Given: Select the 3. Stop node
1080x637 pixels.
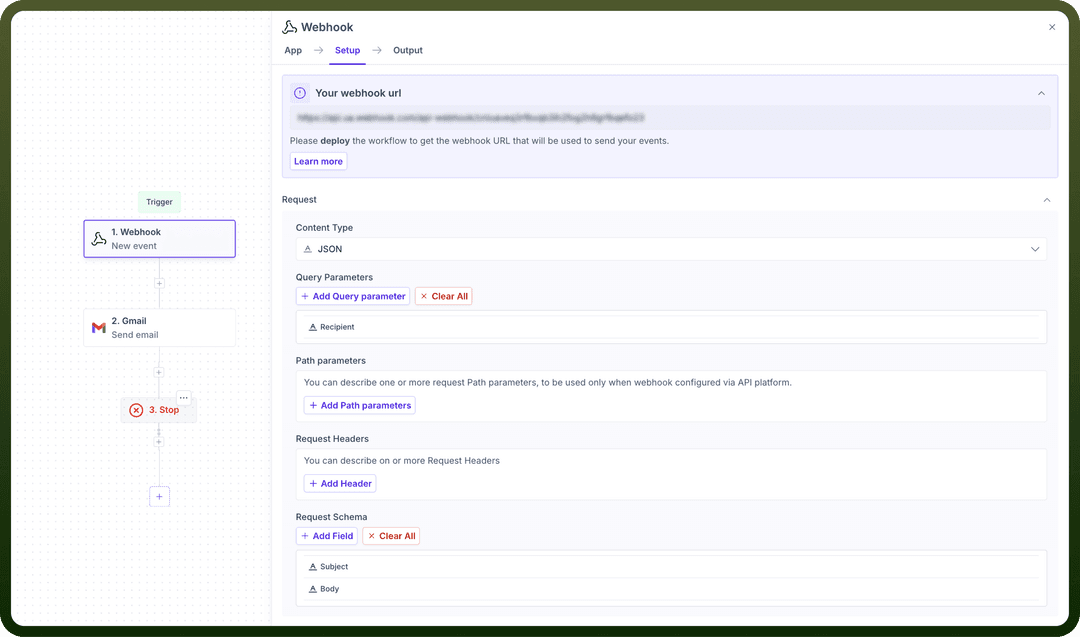Looking at the screenshot, I should 159,410.
